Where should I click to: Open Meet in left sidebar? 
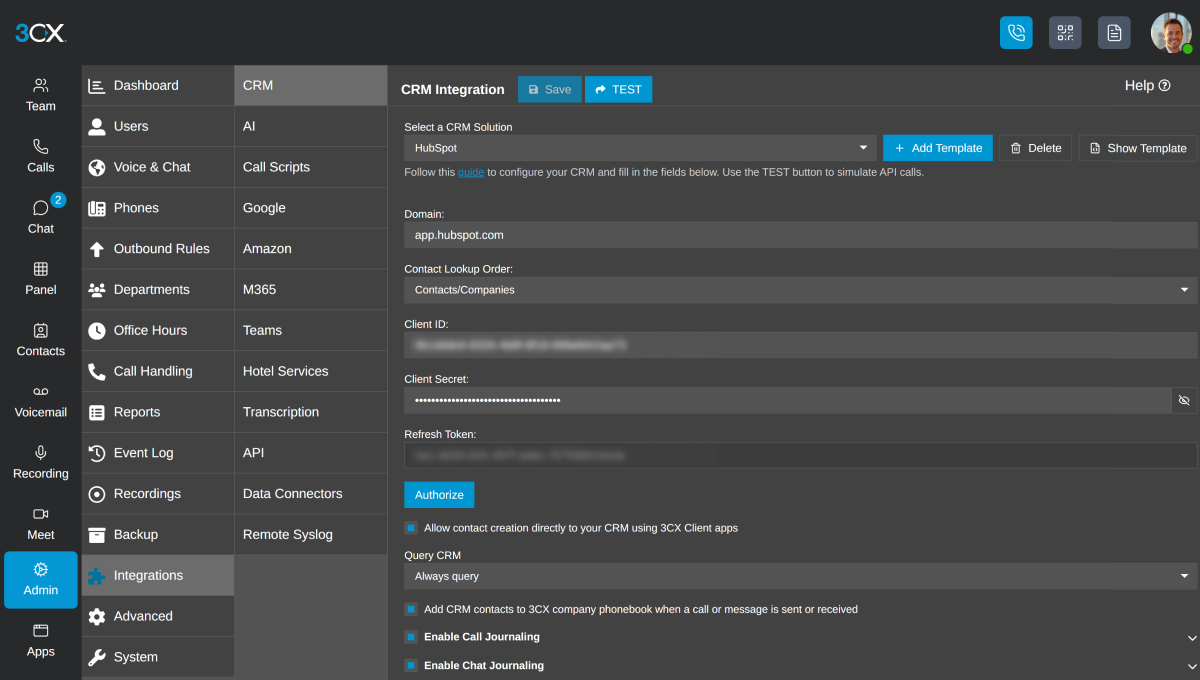point(41,522)
